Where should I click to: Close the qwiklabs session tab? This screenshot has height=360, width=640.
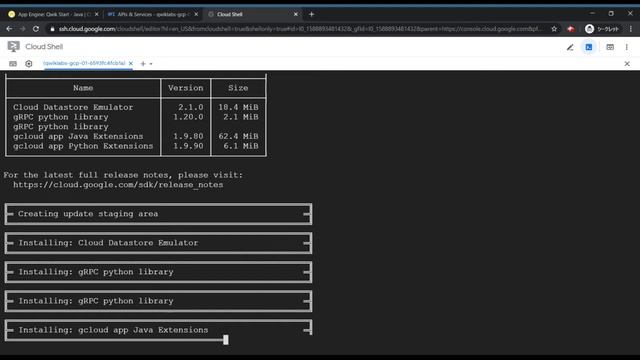pos(131,64)
